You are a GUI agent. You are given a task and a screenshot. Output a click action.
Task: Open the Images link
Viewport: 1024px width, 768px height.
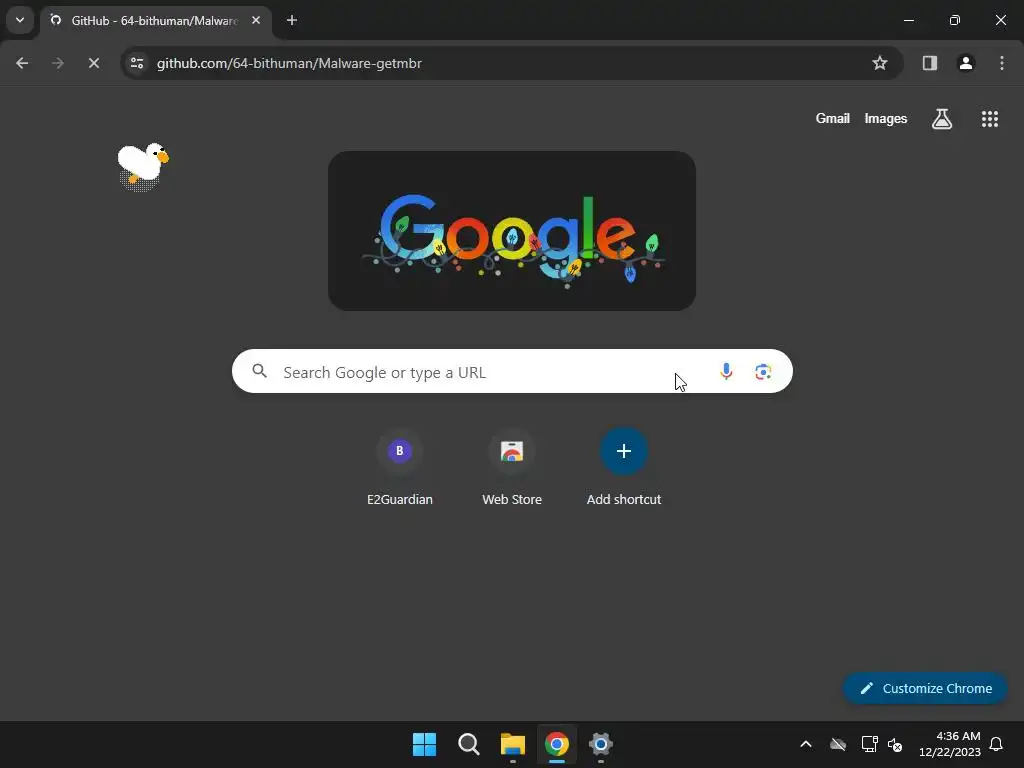pos(886,119)
